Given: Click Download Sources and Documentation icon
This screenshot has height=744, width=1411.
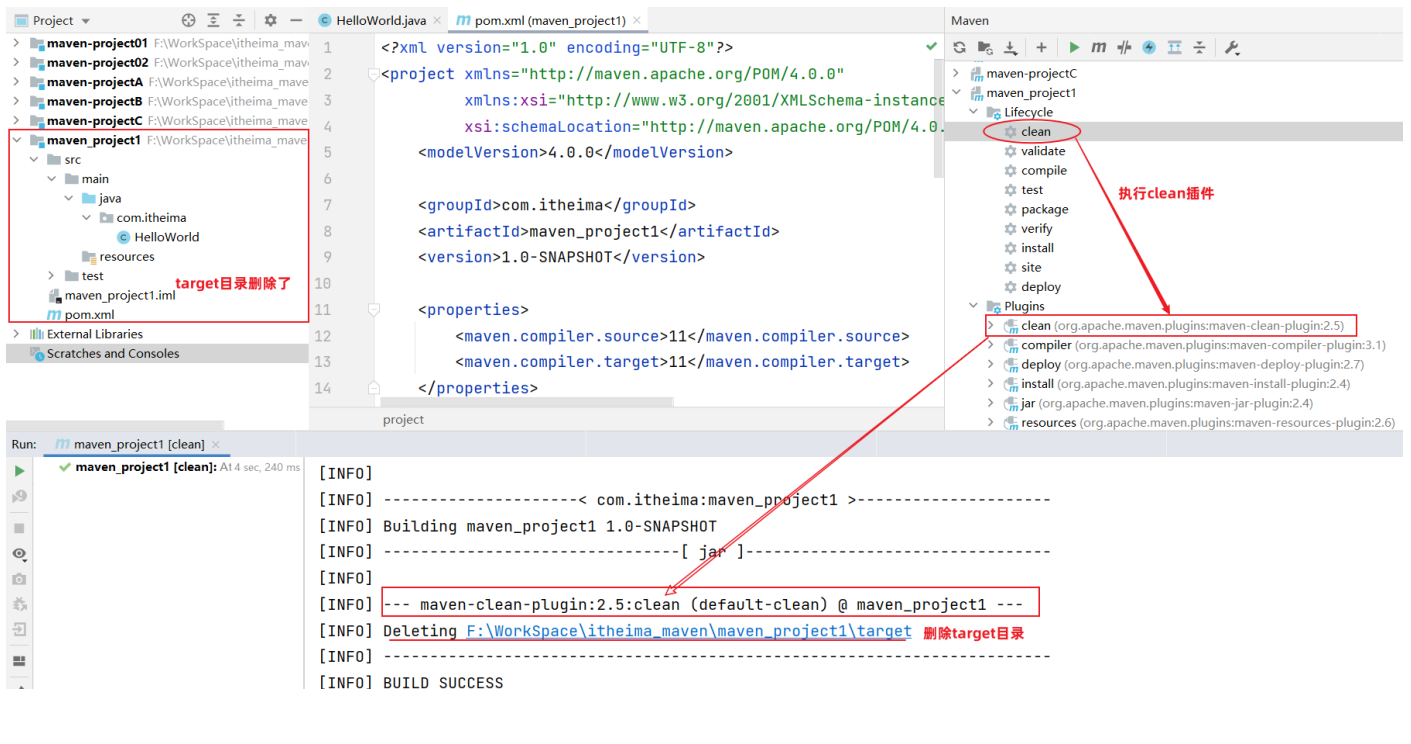Looking at the screenshot, I should click(x=1011, y=47).
